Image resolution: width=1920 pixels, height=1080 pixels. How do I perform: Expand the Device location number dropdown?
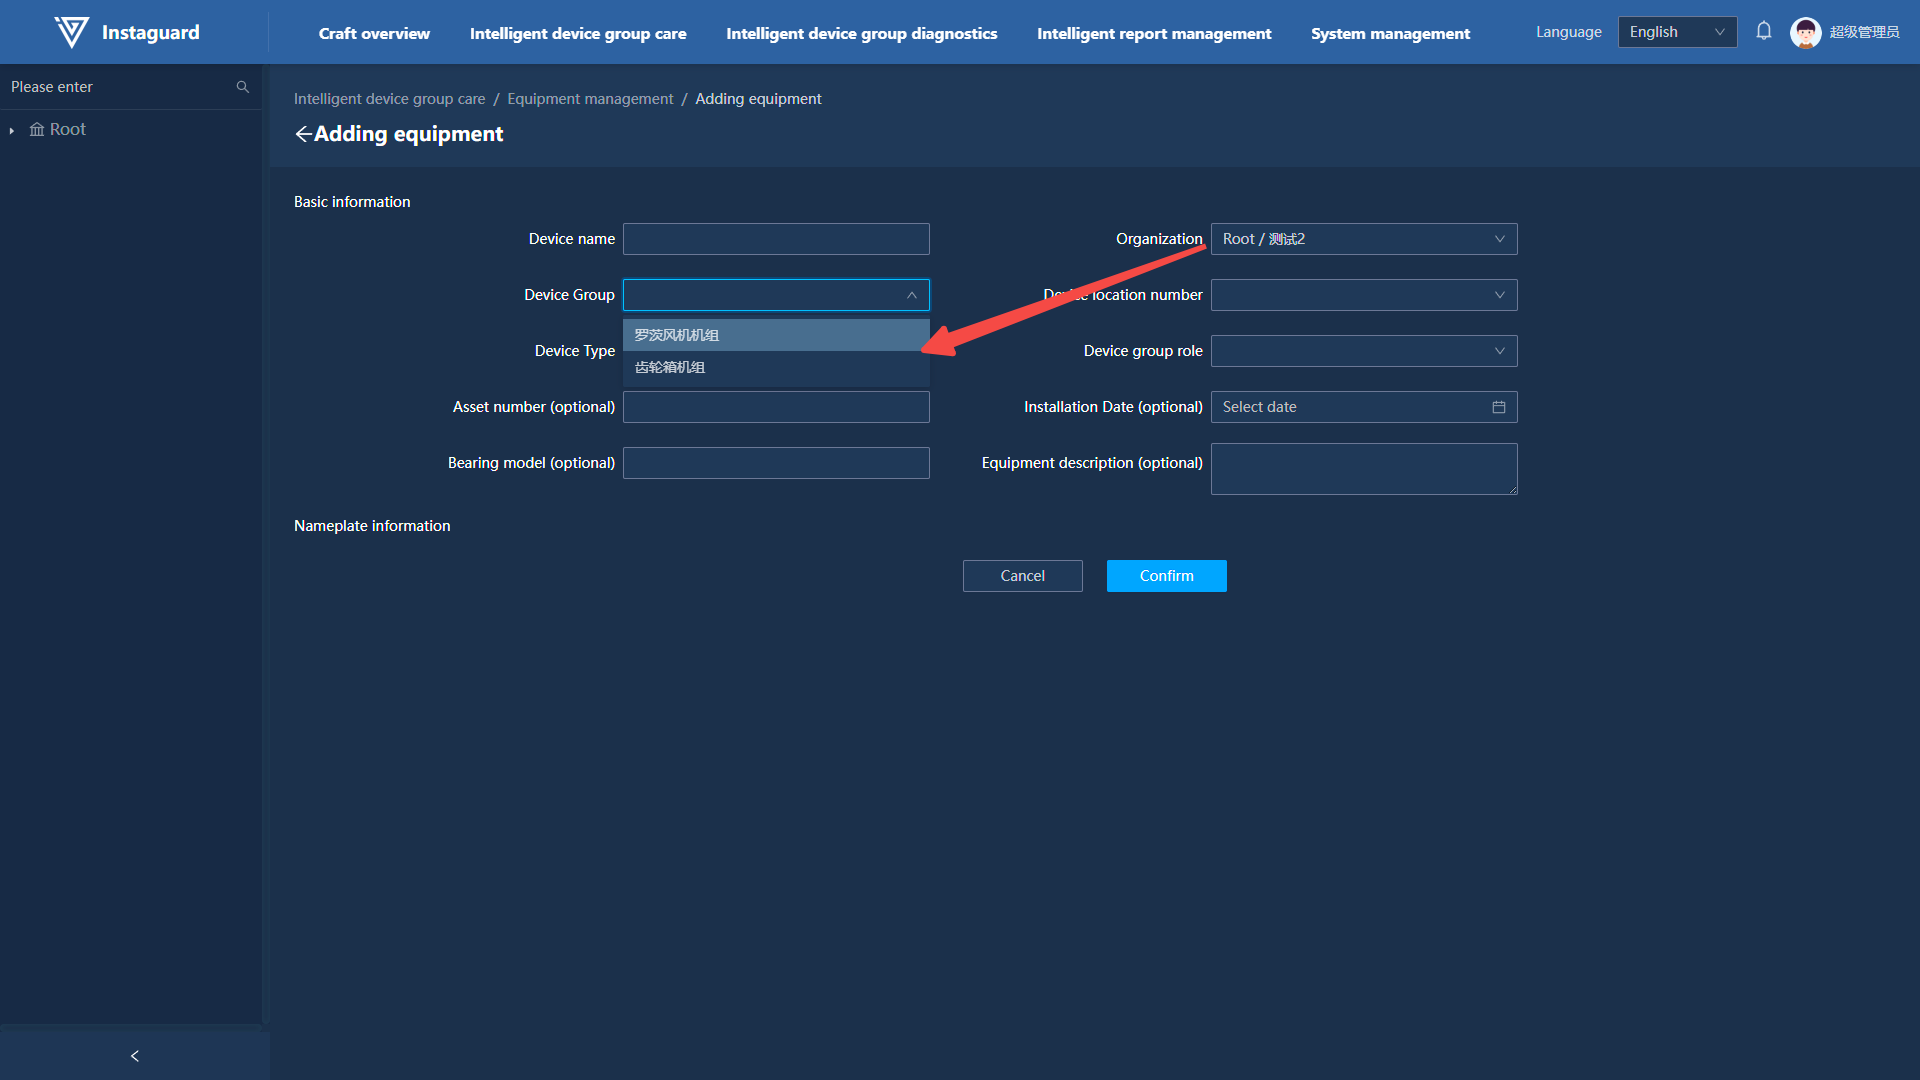1363,295
